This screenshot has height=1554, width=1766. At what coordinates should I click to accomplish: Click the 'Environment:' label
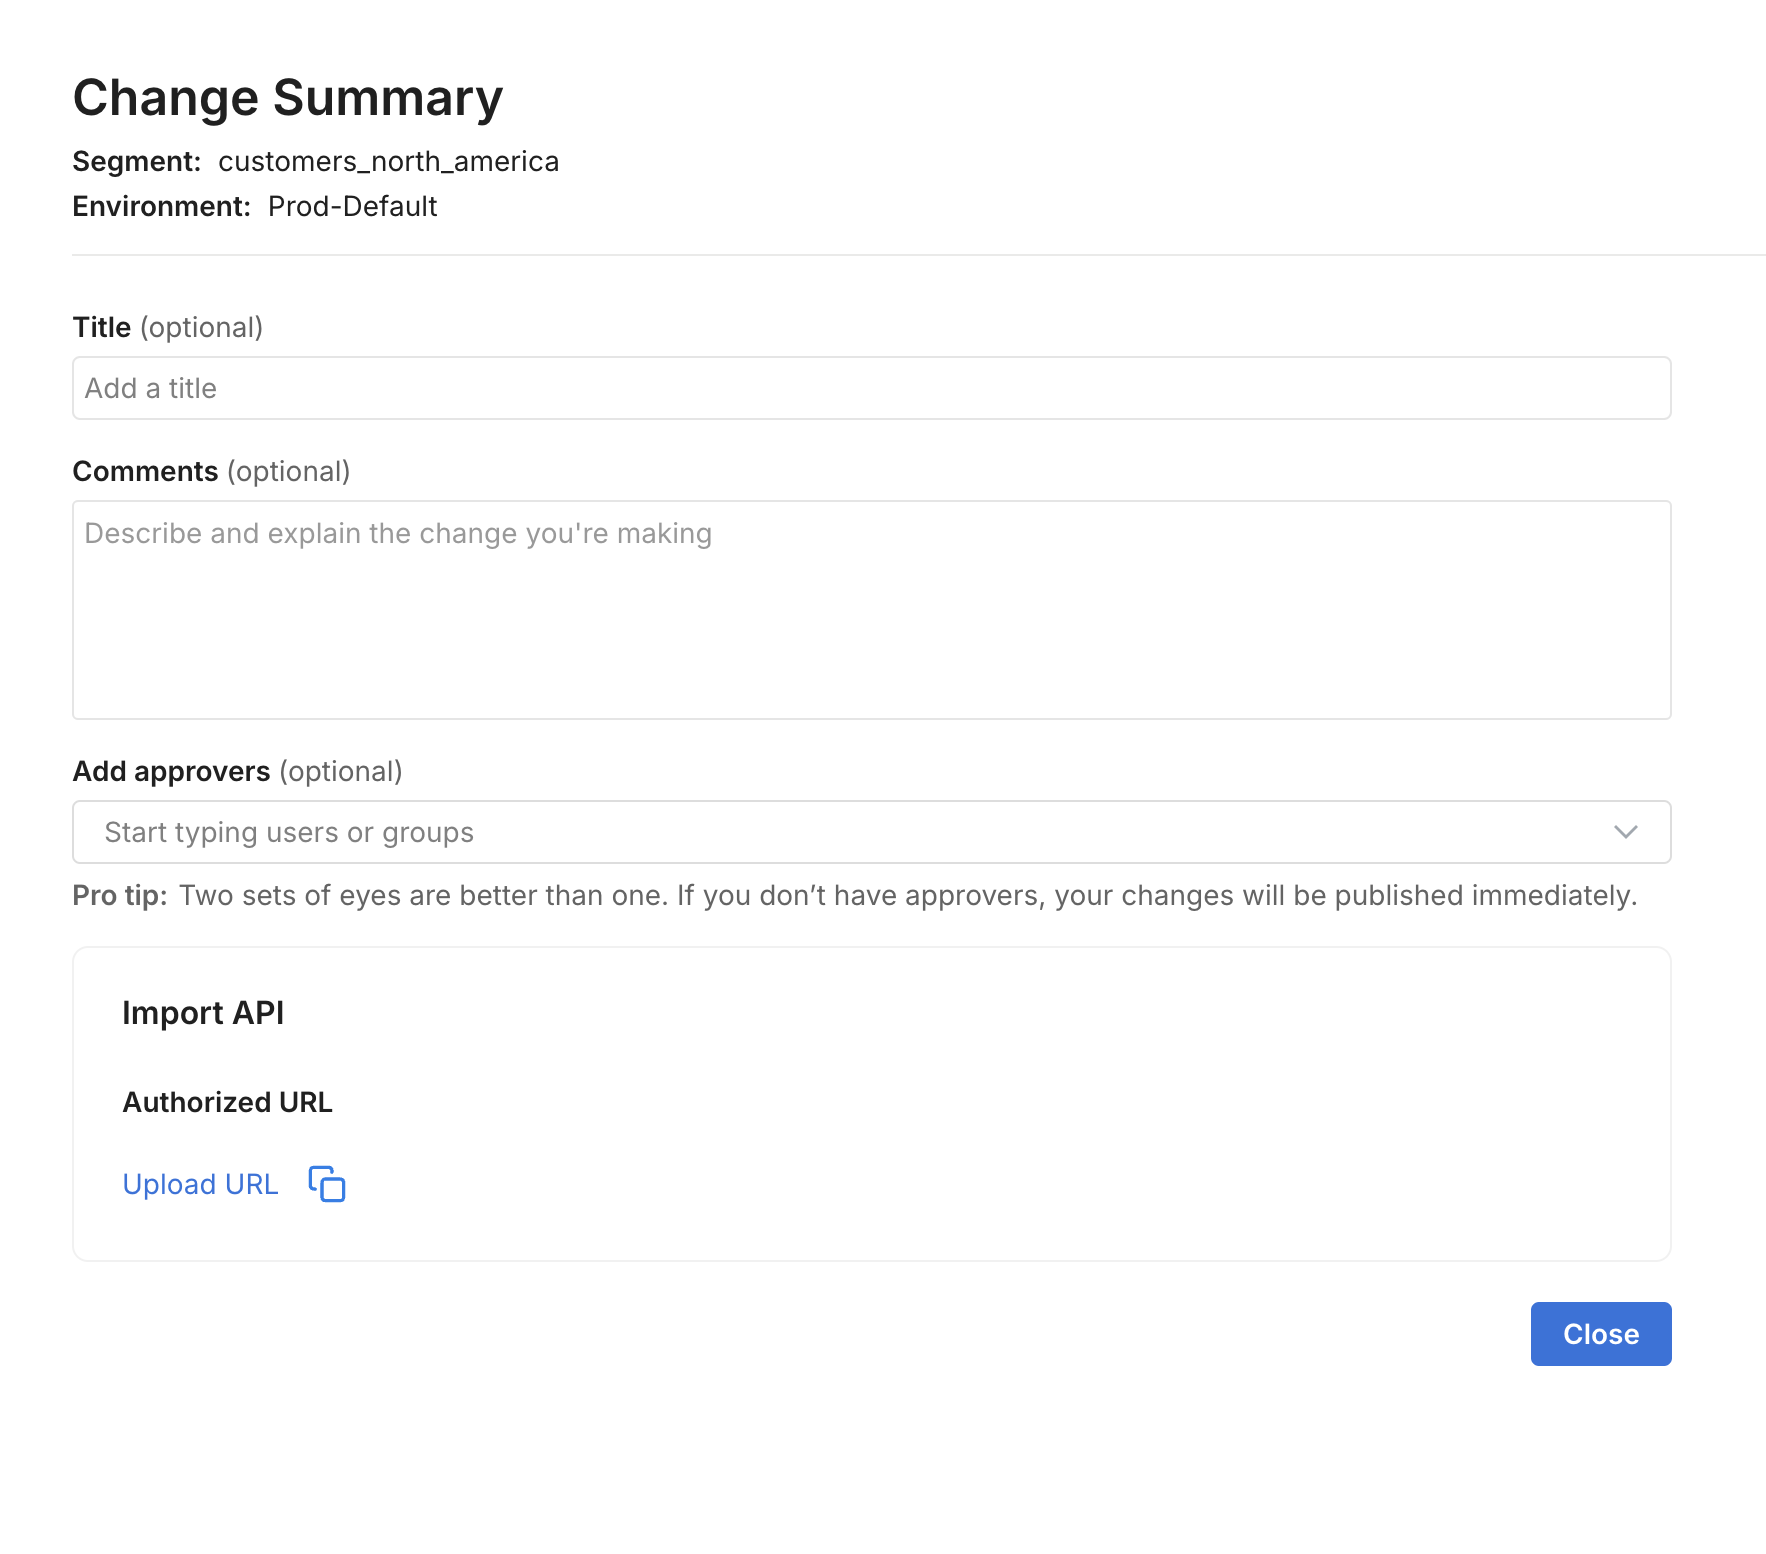tap(161, 207)
